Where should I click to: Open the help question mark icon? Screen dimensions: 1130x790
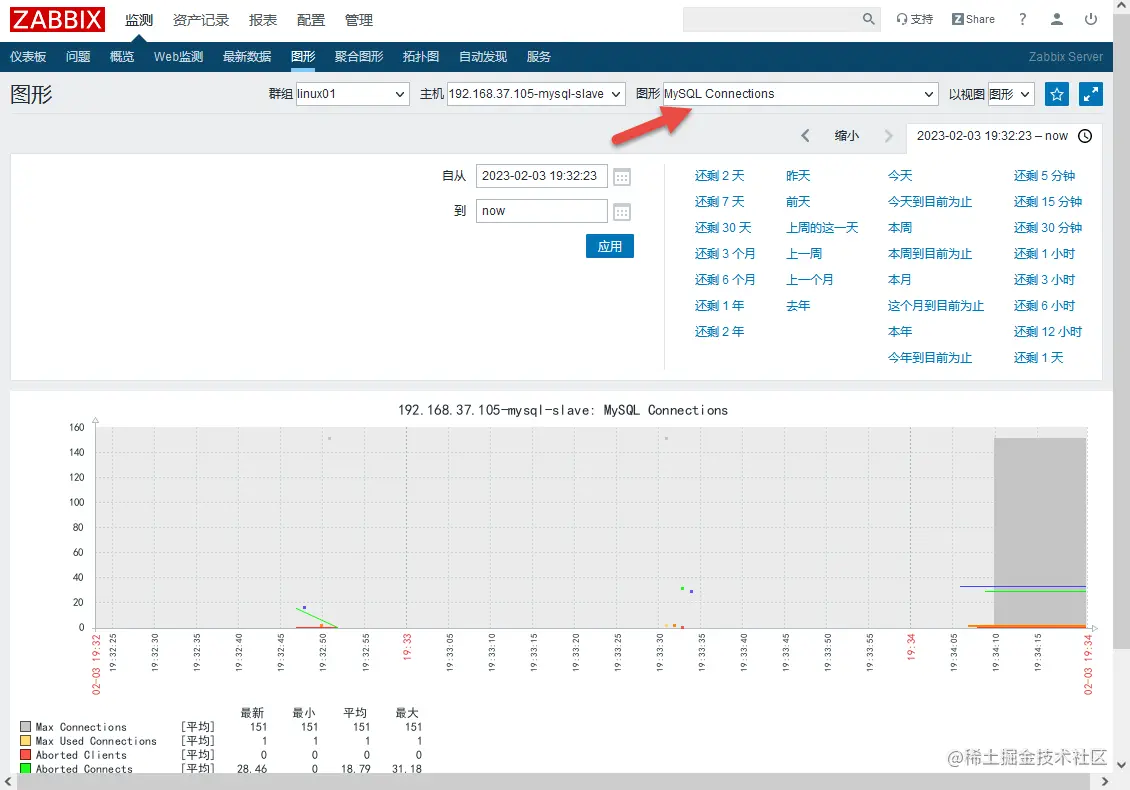[x=1022, y=19]
